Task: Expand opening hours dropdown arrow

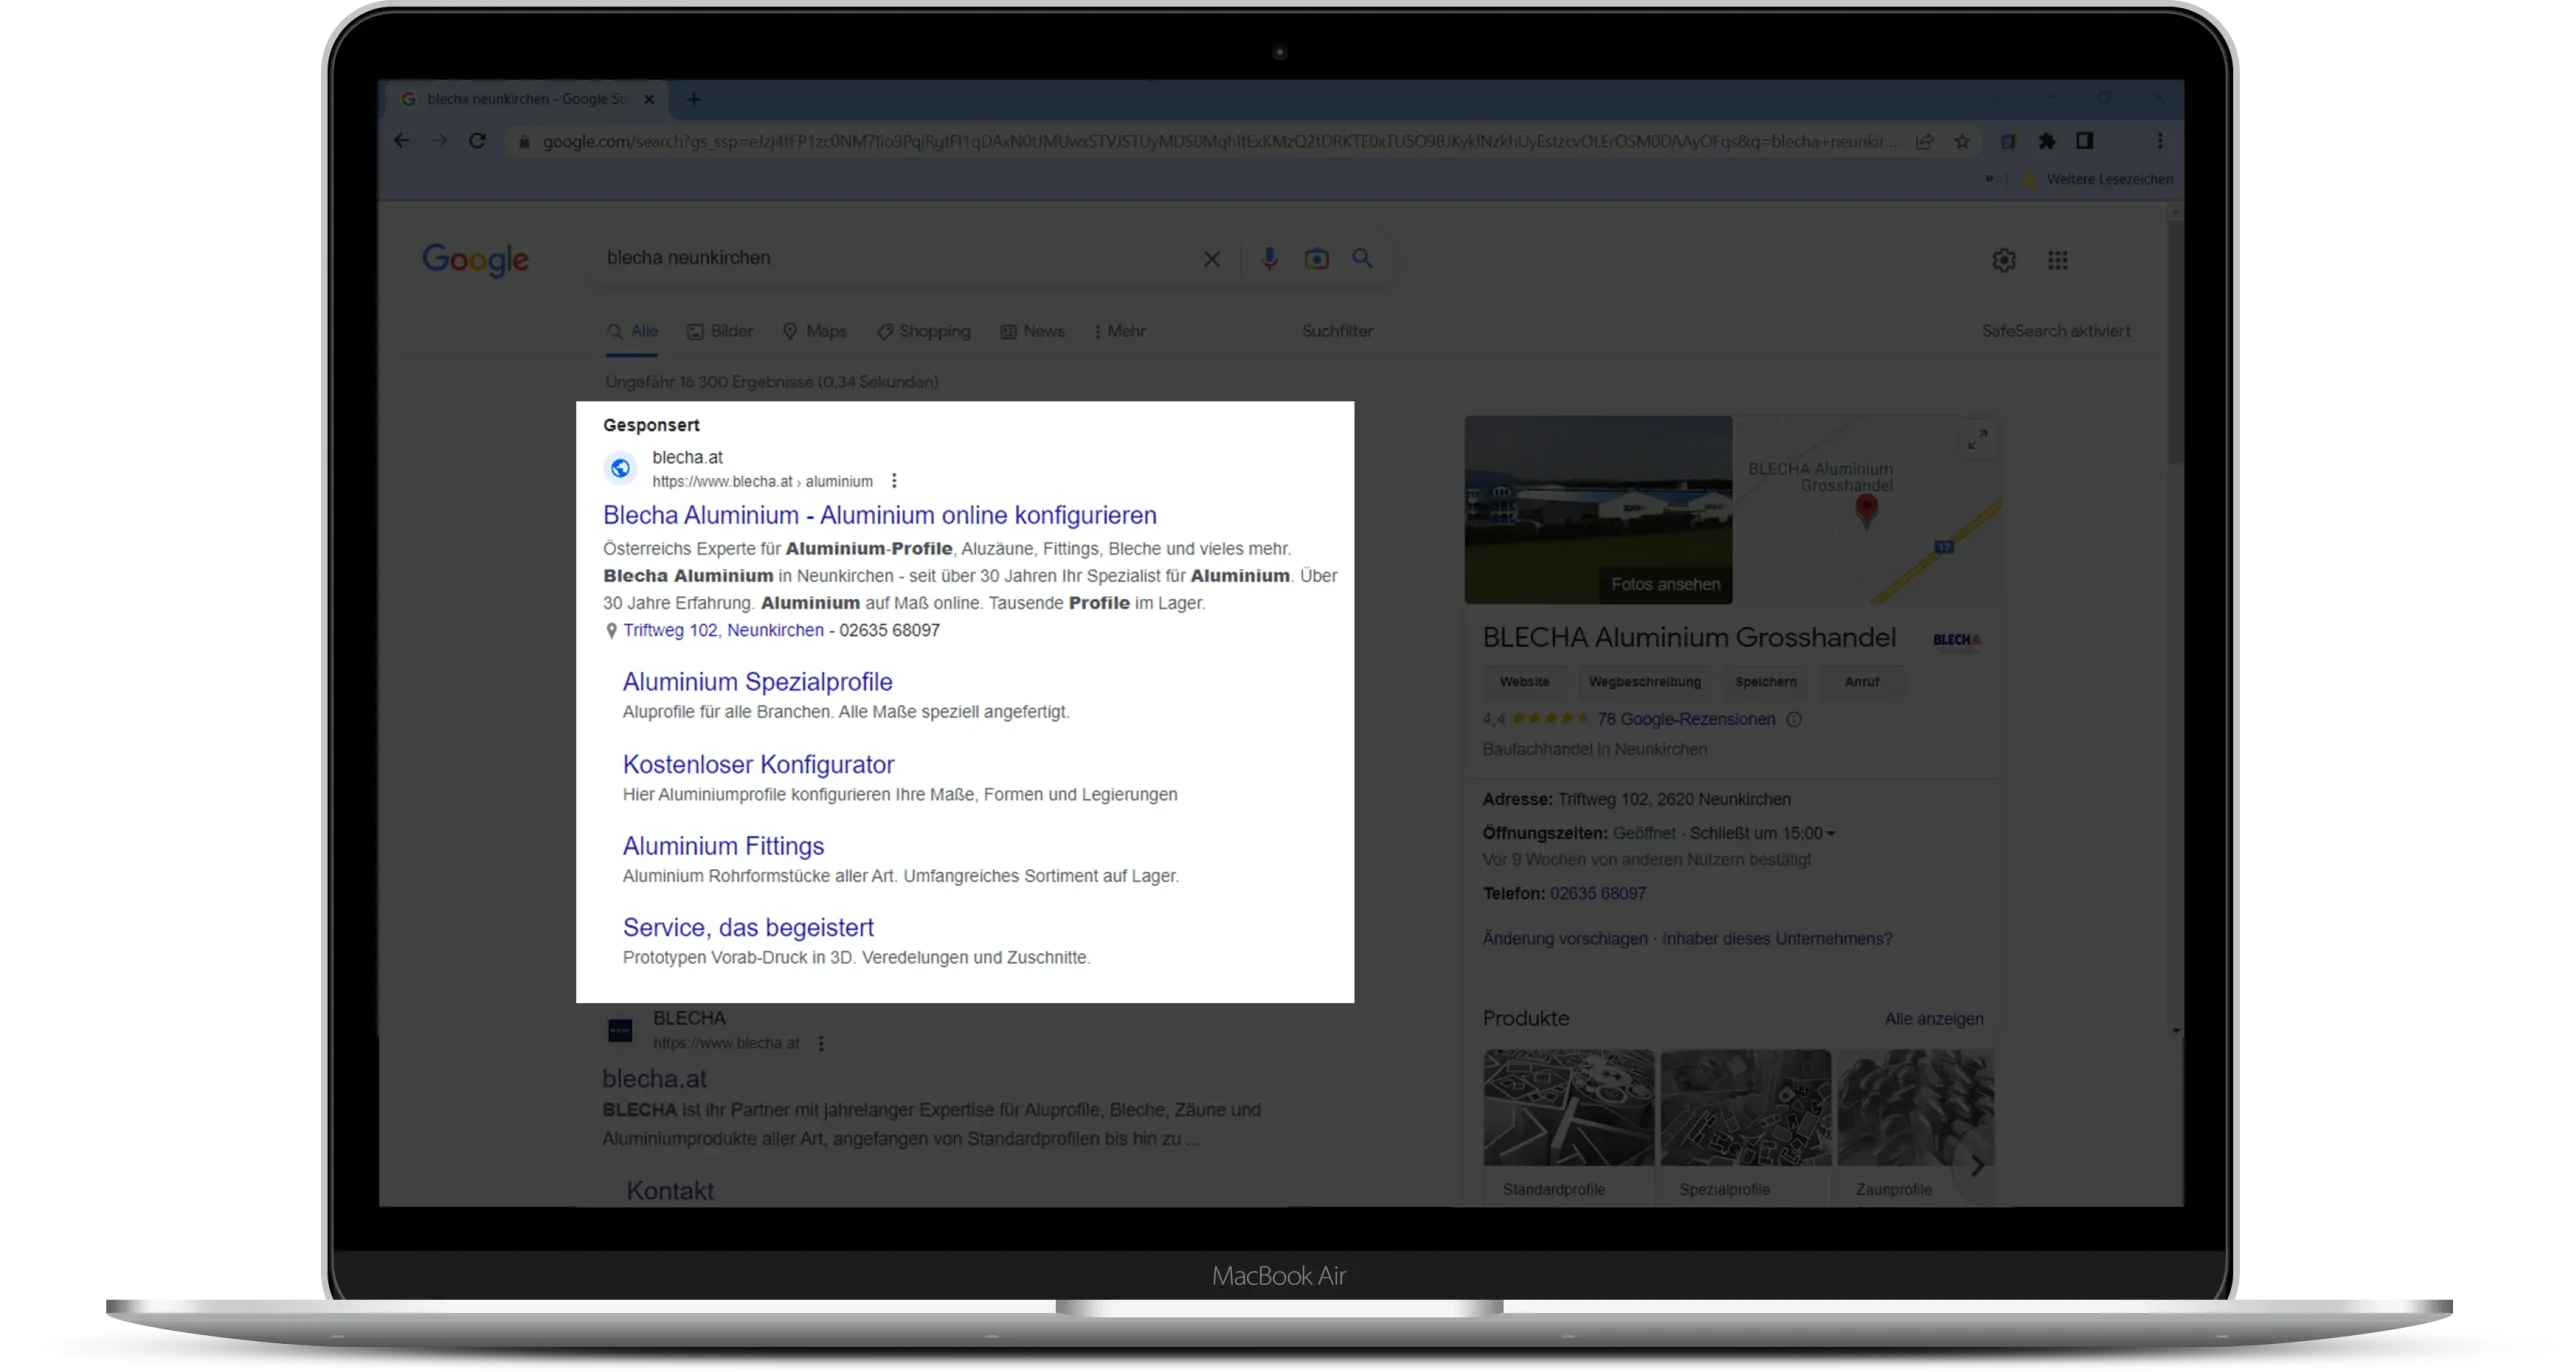Action: point(1830,834)
